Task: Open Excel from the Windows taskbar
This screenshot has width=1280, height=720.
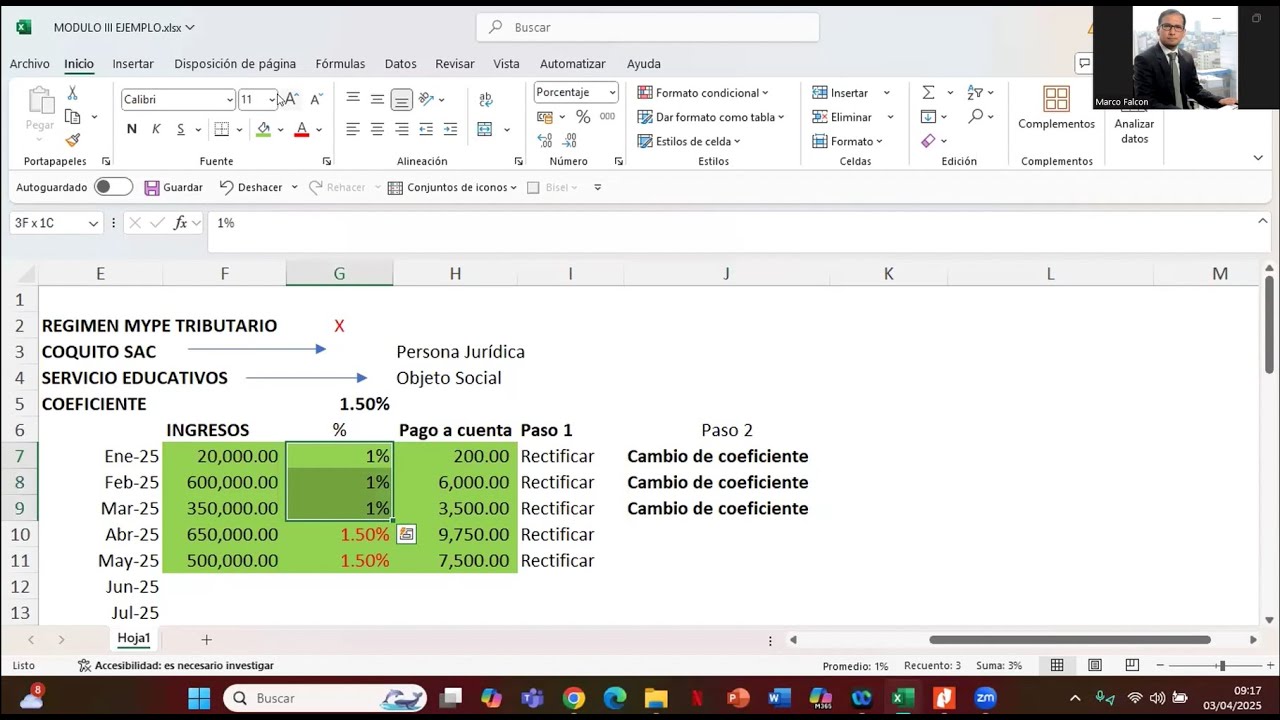Action: click(902, 698)
